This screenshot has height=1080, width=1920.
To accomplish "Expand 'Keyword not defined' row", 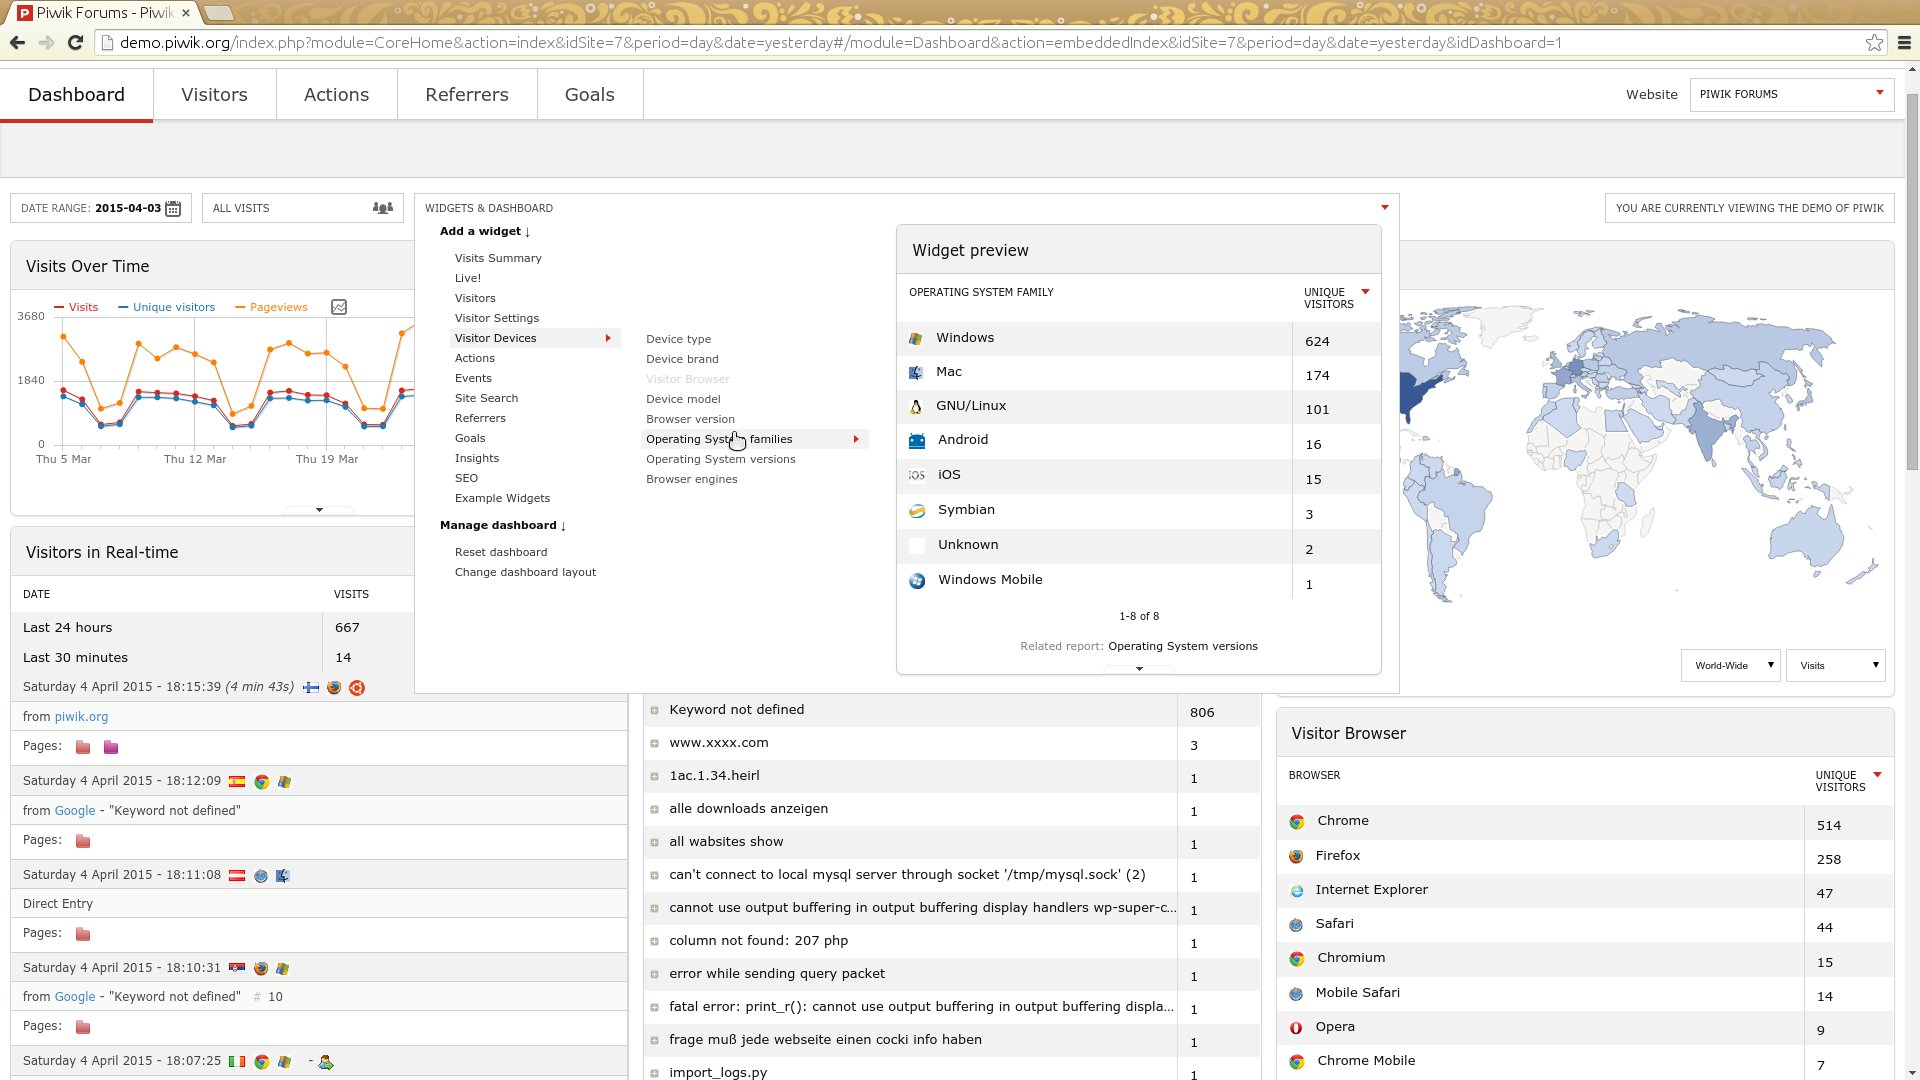I will 654,711.
